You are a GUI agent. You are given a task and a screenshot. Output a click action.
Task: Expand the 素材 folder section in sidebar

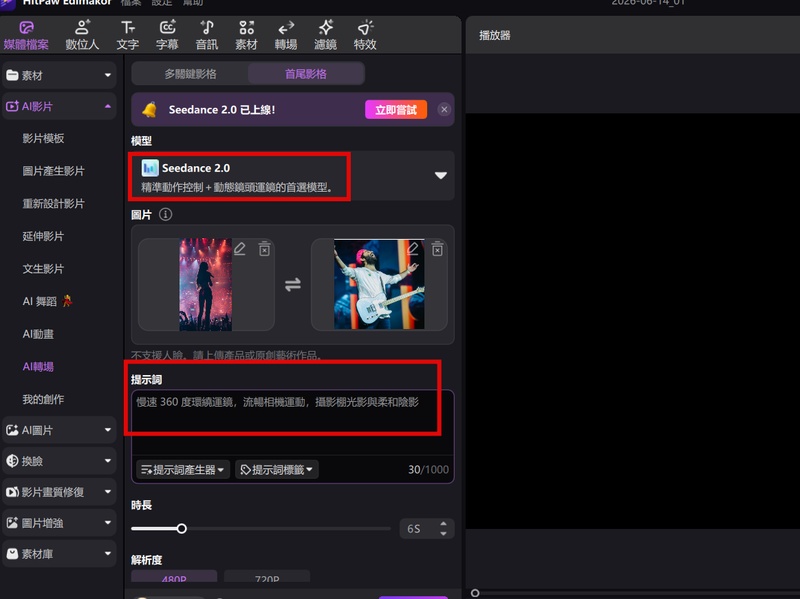coord(59,76)
